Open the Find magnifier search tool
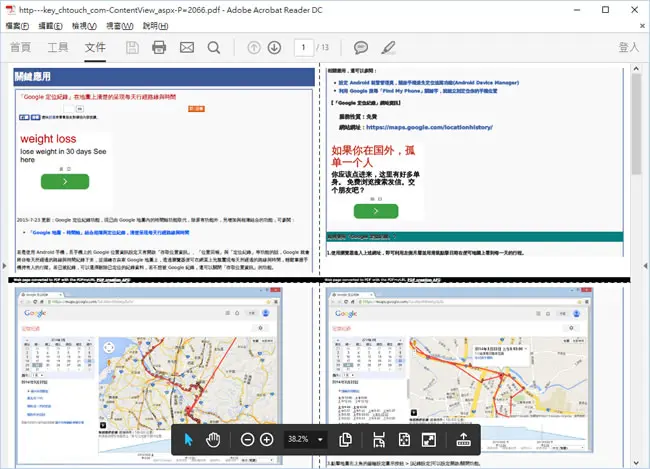 (214, 48)
